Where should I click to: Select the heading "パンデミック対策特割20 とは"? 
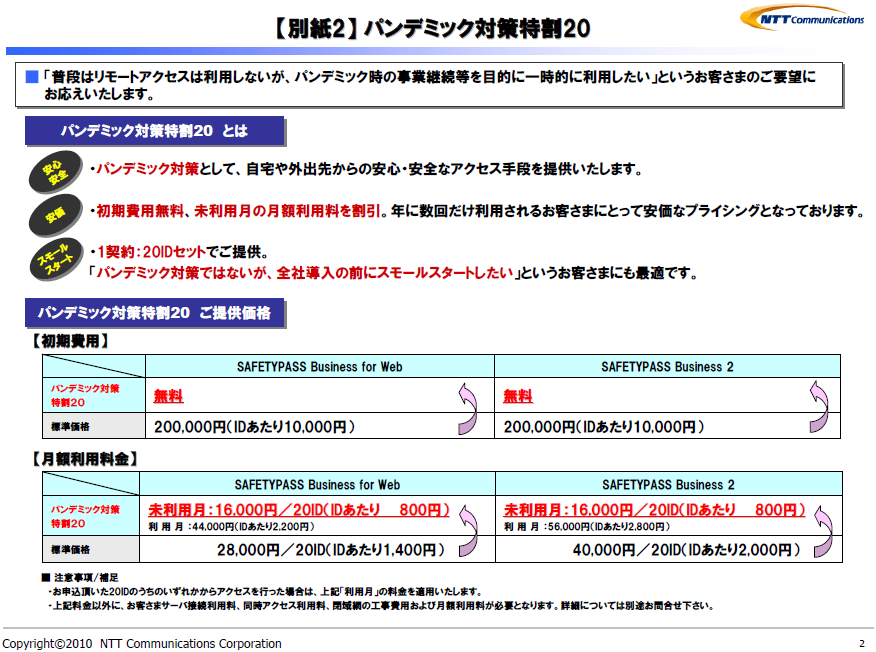154,131
